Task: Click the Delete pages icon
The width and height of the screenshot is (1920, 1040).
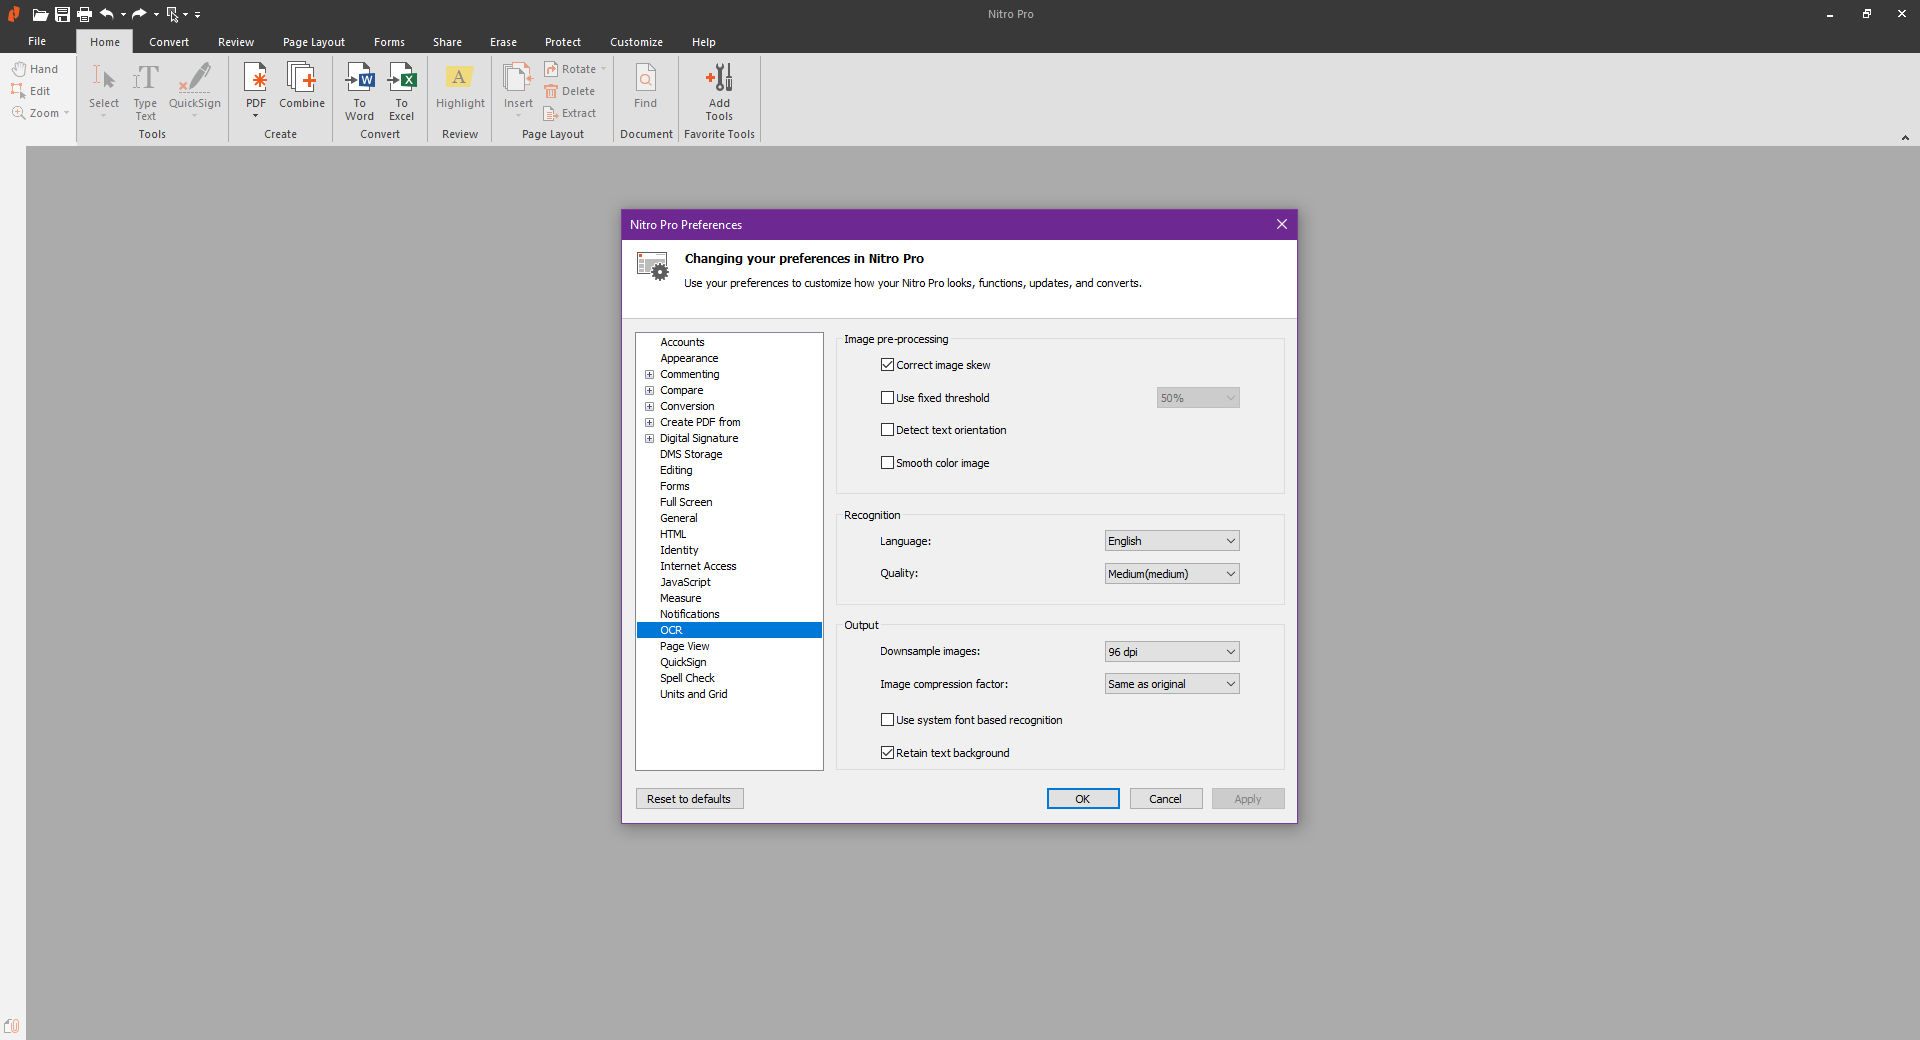Action: pos(570,91)
